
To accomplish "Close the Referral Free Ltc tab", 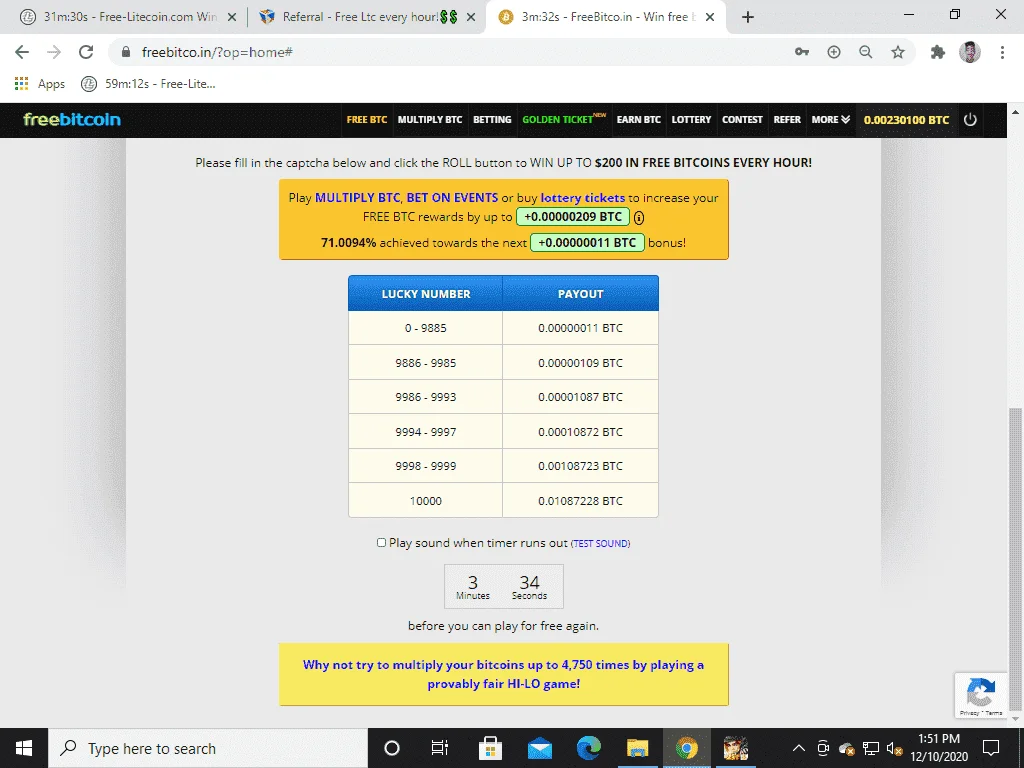I will tap(471, 17).
